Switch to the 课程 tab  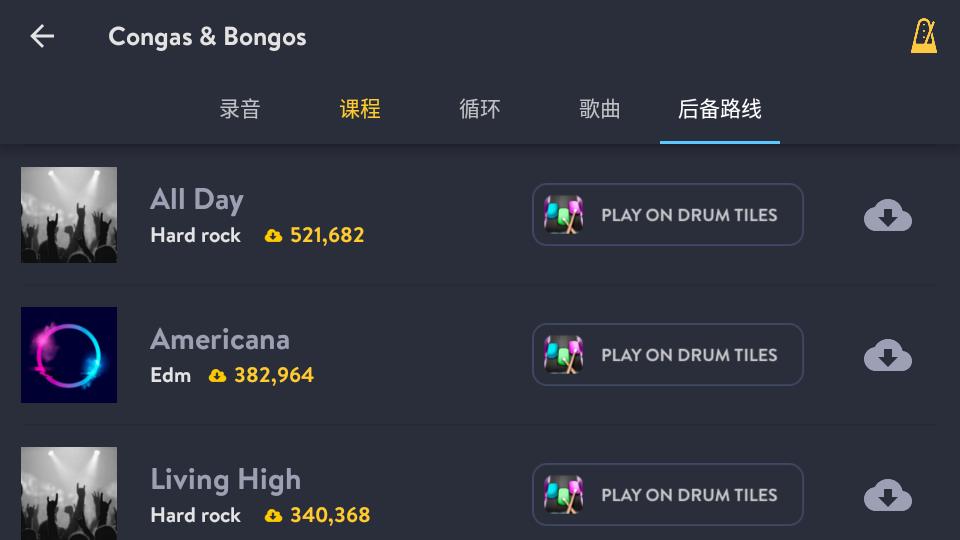pos(360,109)
